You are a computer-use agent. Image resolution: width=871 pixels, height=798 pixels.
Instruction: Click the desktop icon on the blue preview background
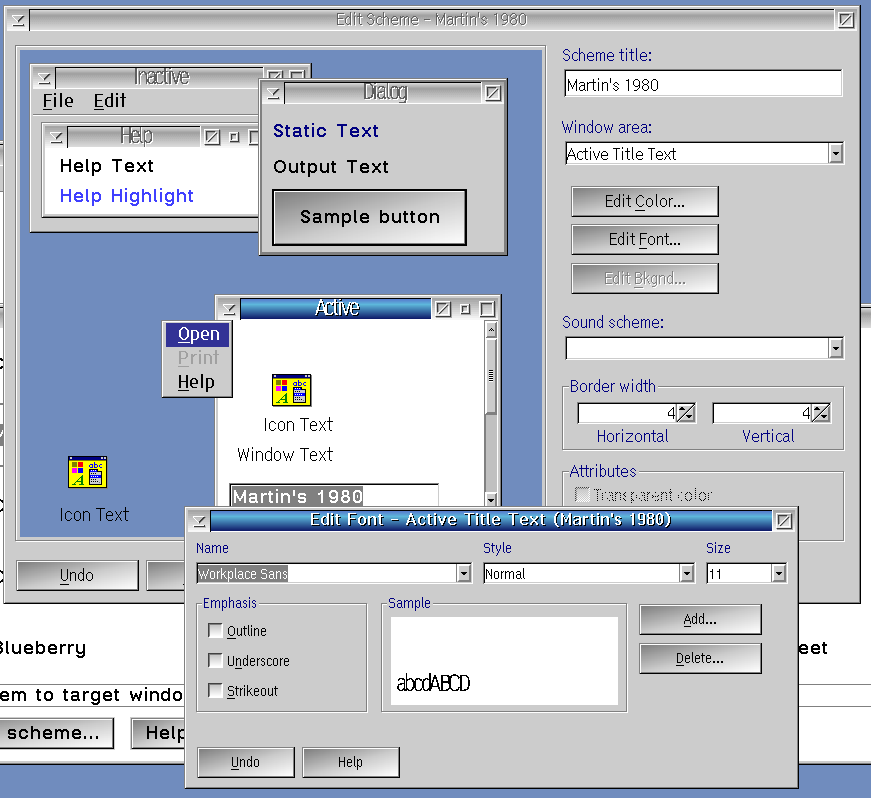coord(87,472)
